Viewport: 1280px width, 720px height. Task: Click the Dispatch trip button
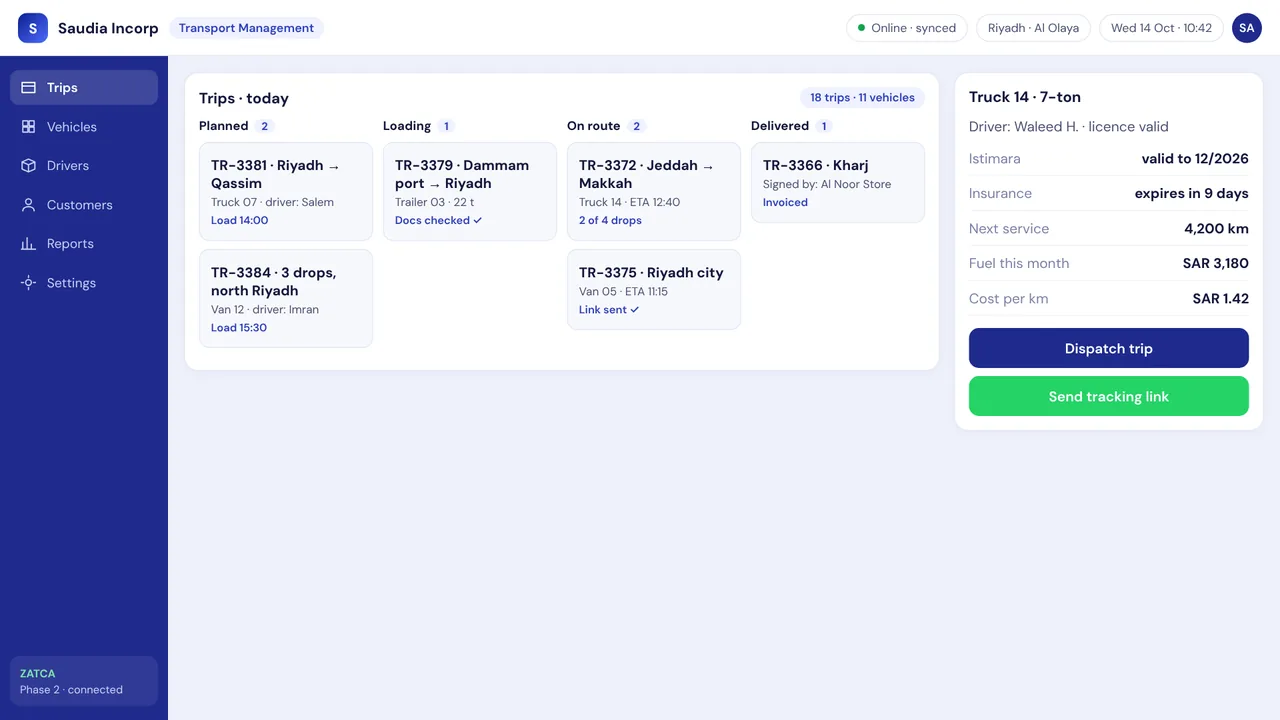[x=1109, y=348]
